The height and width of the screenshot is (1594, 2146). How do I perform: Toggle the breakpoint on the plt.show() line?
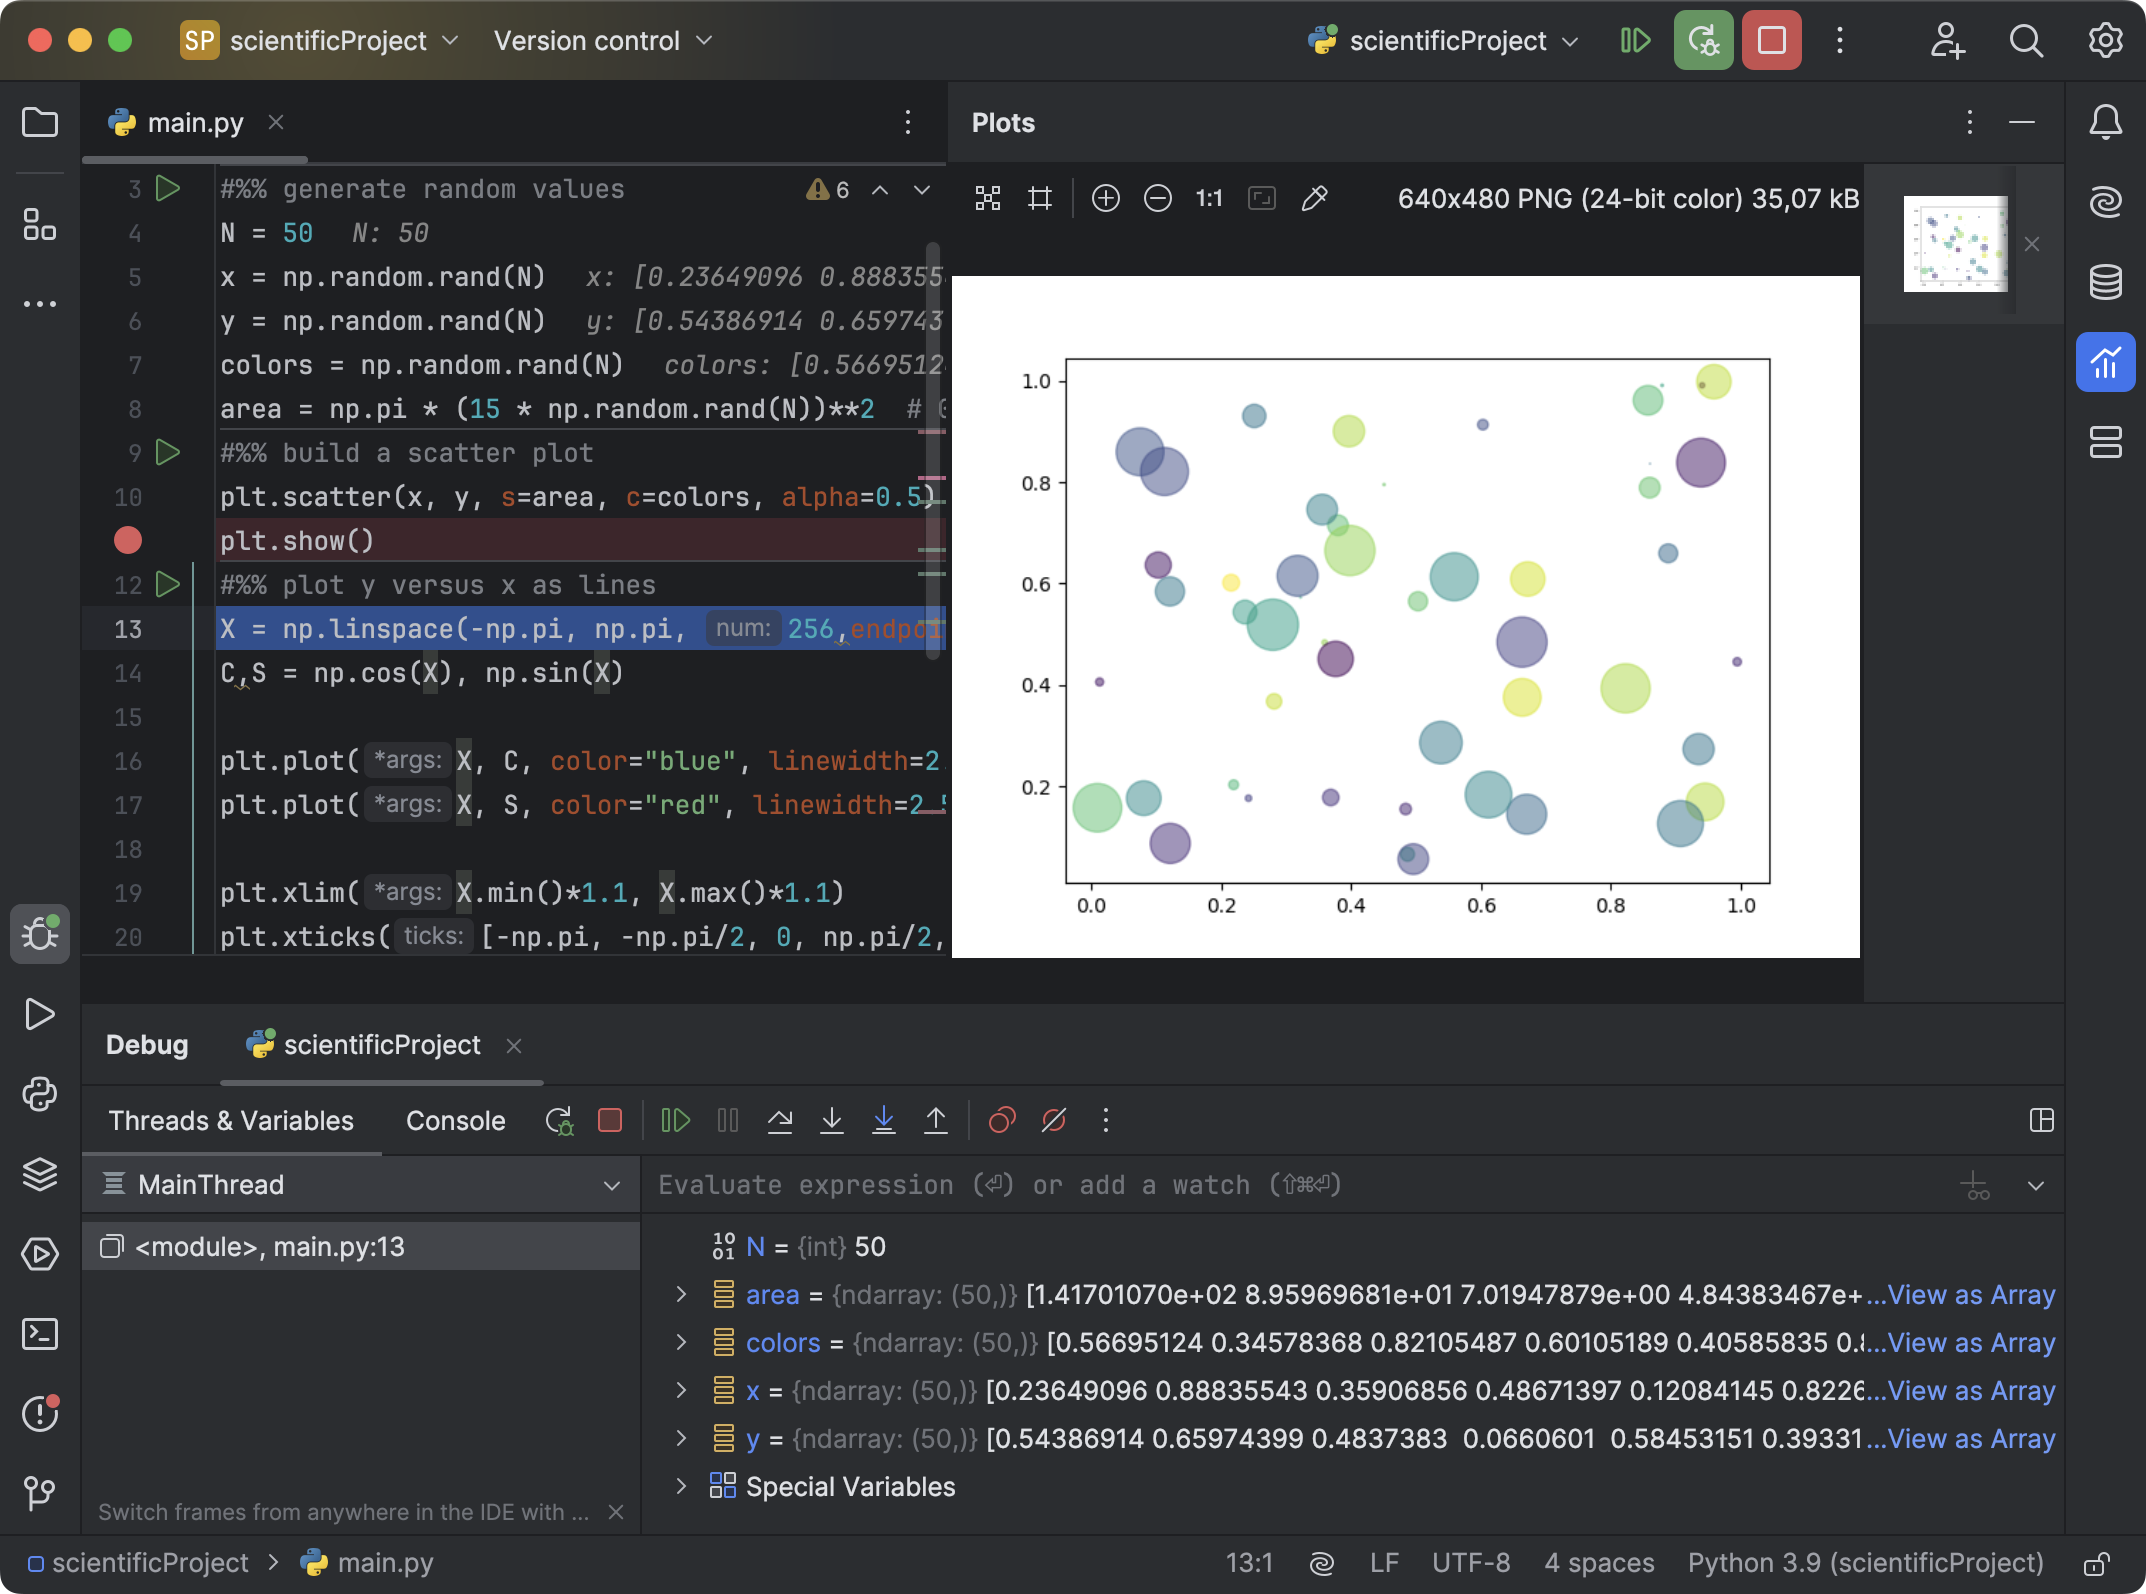point(128,541)
